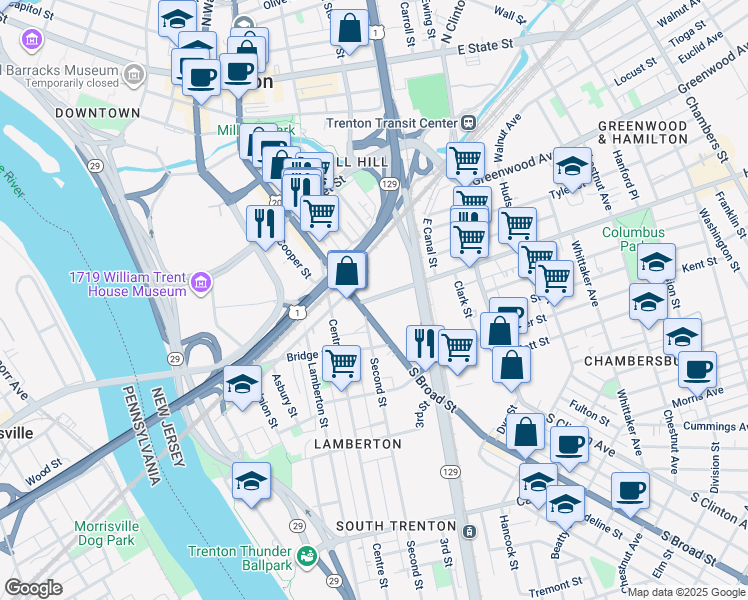Click the graduation cap marker near Greenwood Ave
Screen dimensions: 748x600
pyautogui.click(x=572, y=170)
